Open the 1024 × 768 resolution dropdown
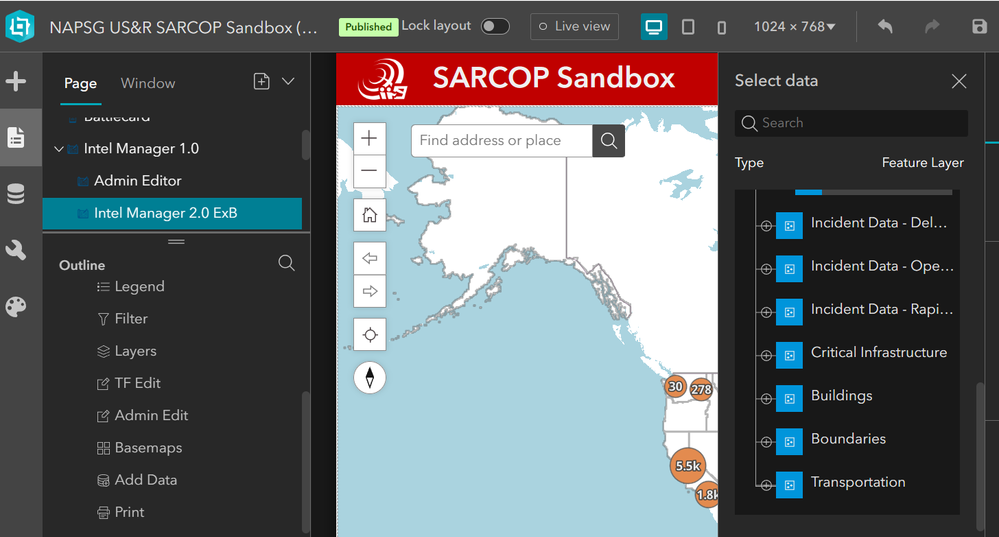 [x=794, y=27]
